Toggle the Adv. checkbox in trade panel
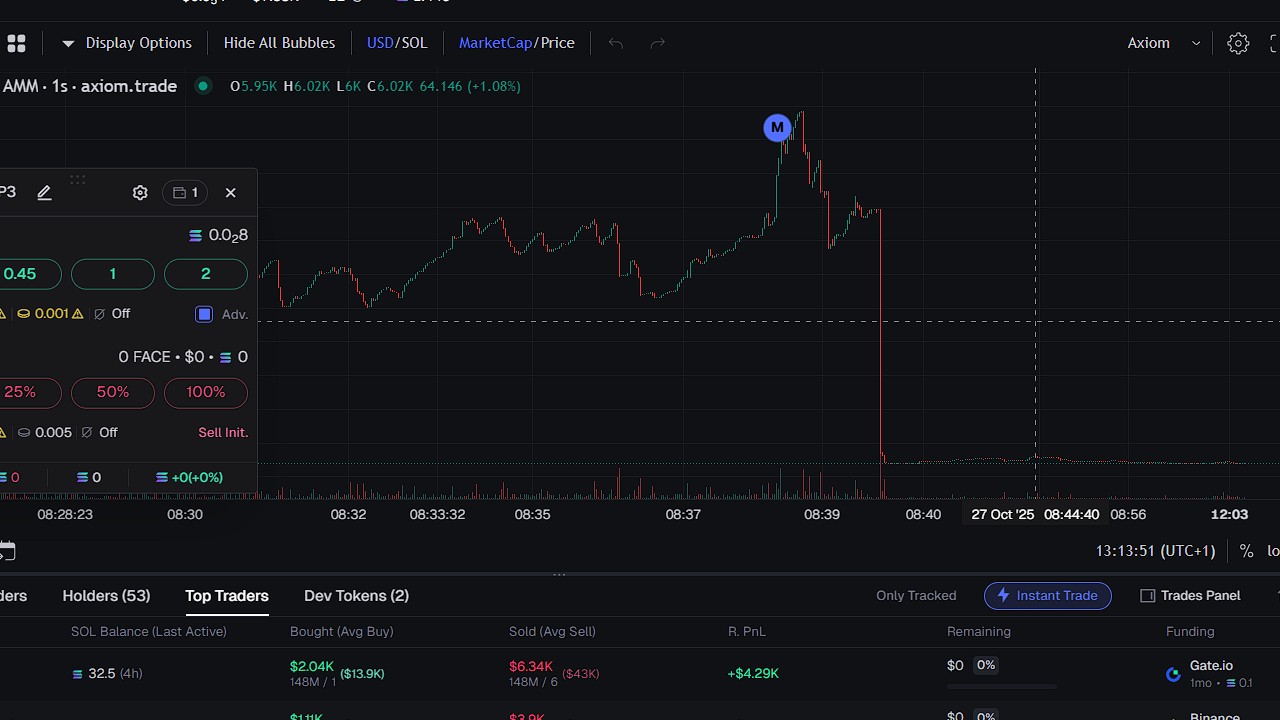Screen dimensions: 1280x720 204,314
